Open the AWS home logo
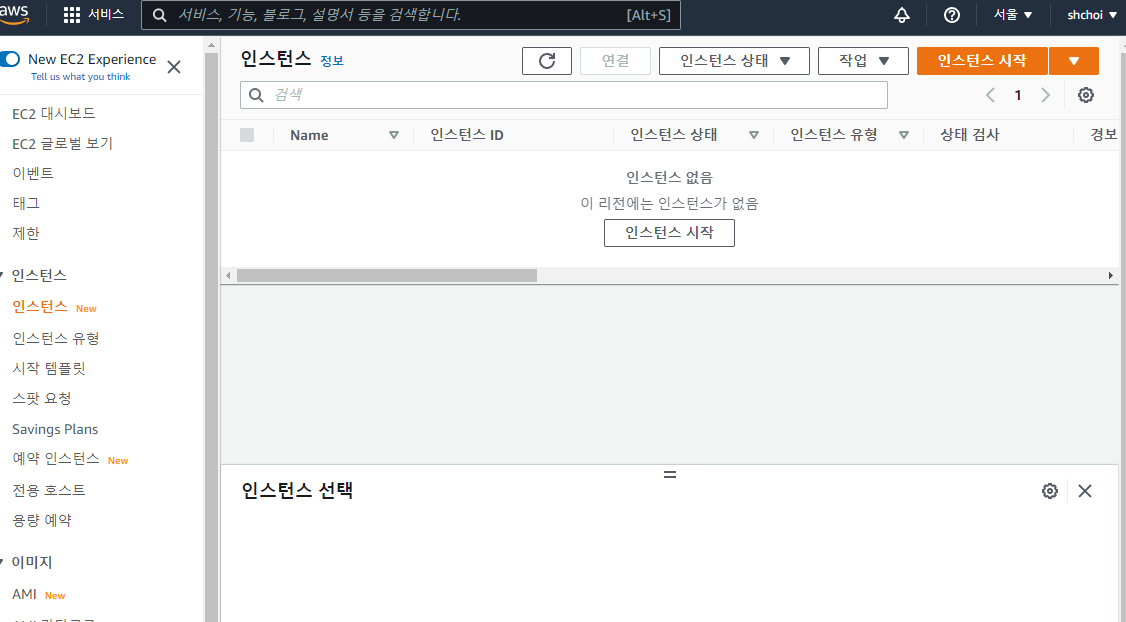 tap(14, 14)
